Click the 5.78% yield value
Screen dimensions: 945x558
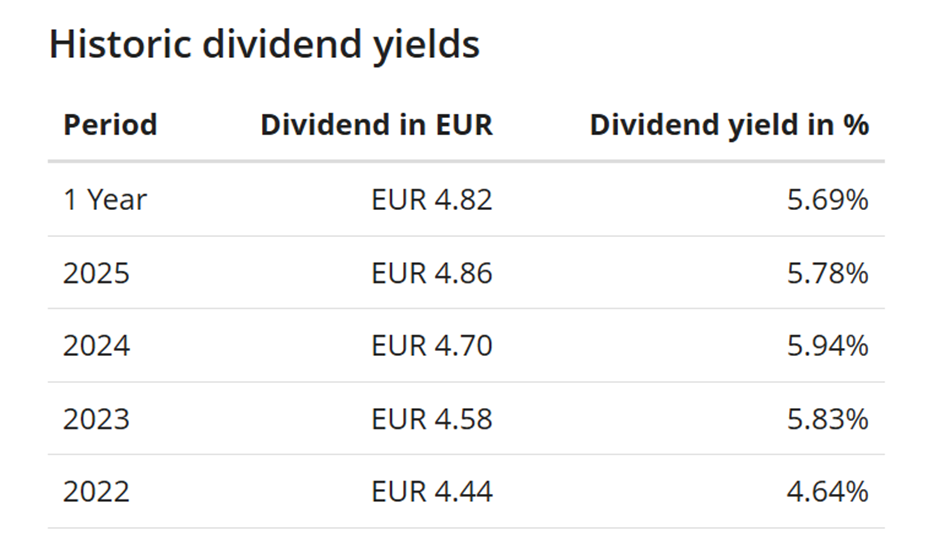click(827, 273)
